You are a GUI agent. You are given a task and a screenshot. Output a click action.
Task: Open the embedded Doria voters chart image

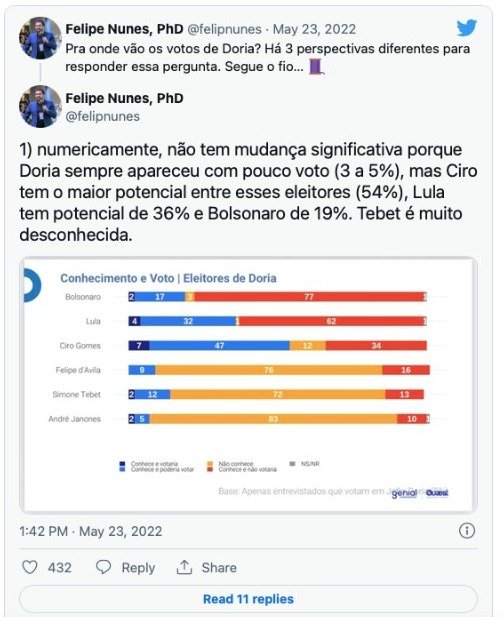coord(248,385)
